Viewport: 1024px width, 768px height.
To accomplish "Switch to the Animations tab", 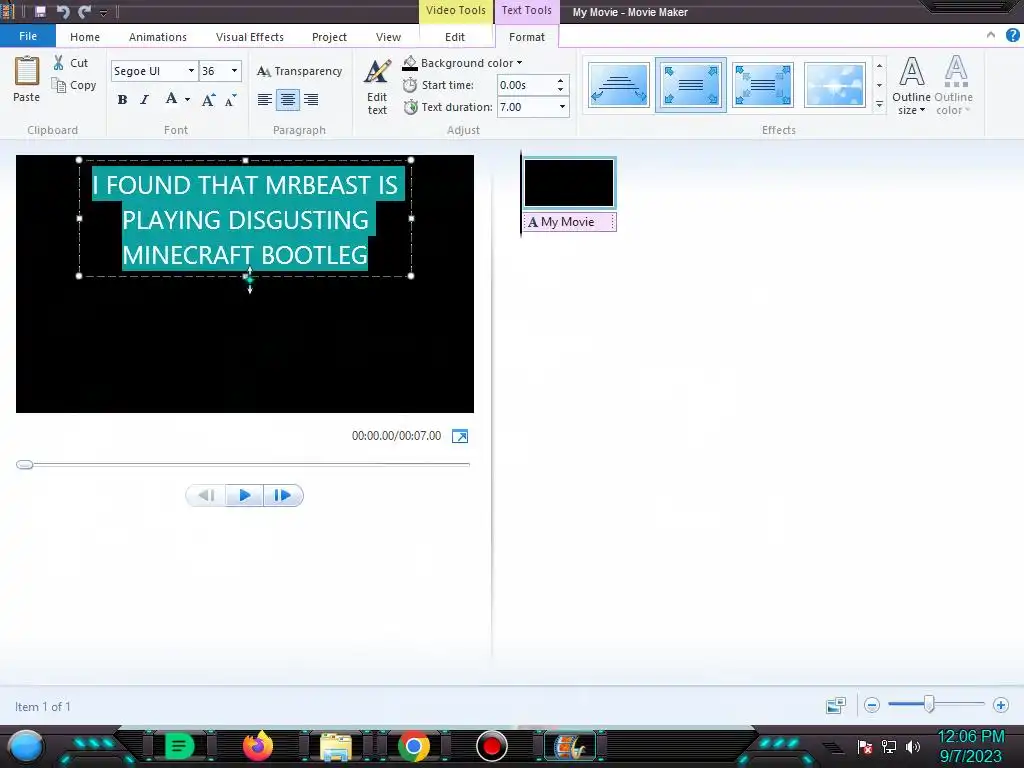I will [157, 37].
